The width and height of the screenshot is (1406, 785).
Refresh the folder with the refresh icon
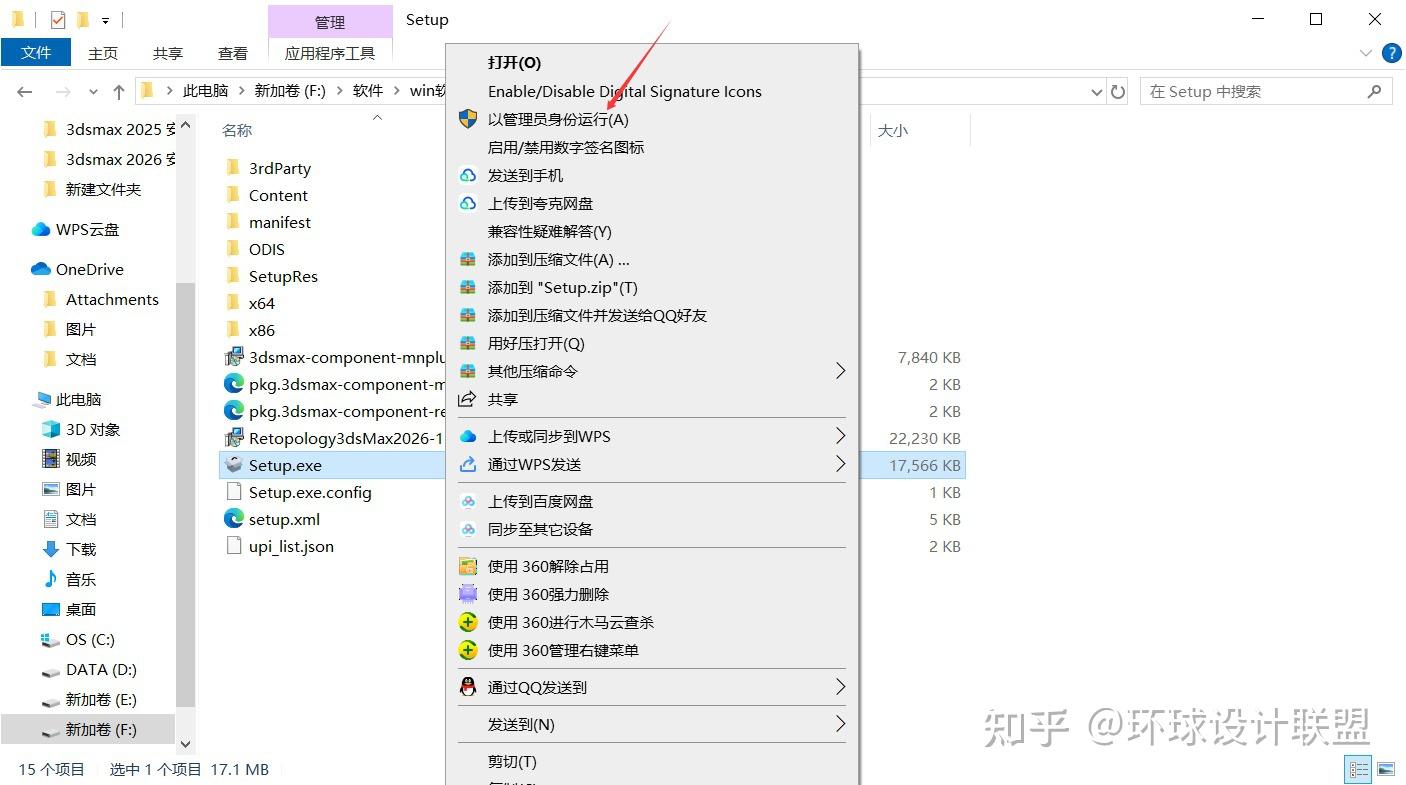[1119, 92]
